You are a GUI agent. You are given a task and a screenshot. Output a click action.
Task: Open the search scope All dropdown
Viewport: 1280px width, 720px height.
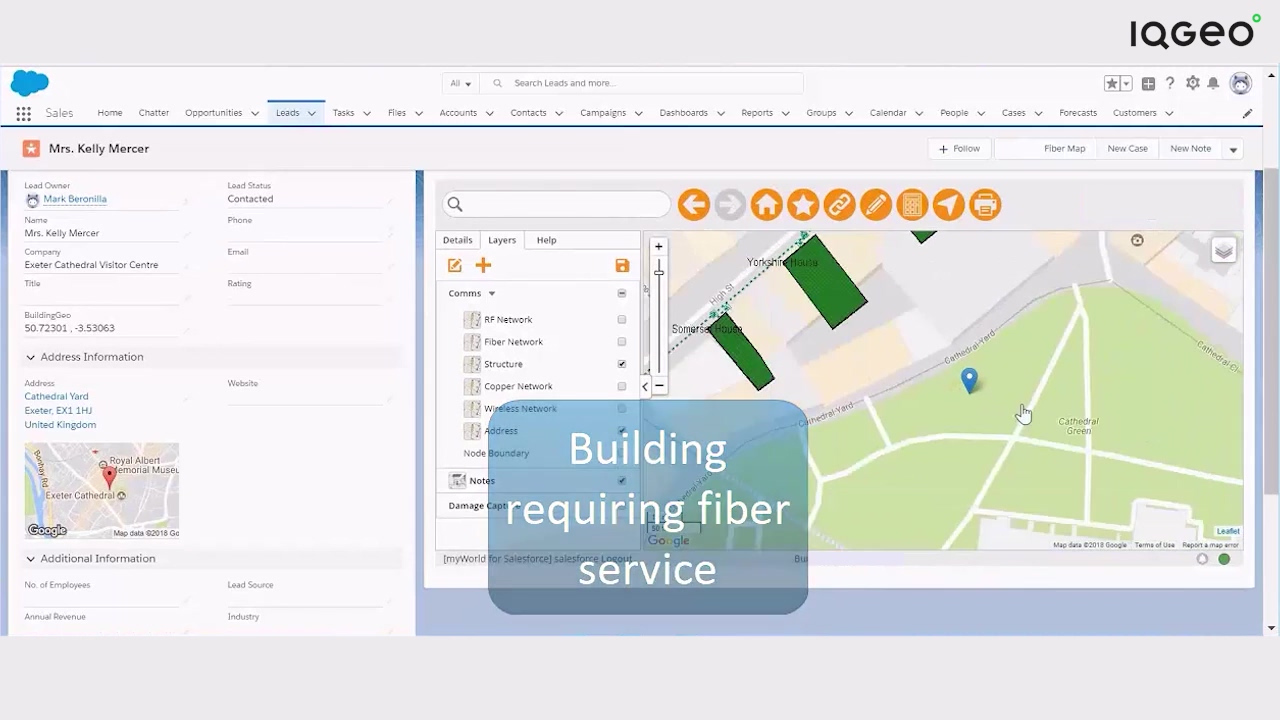point(461,83)
